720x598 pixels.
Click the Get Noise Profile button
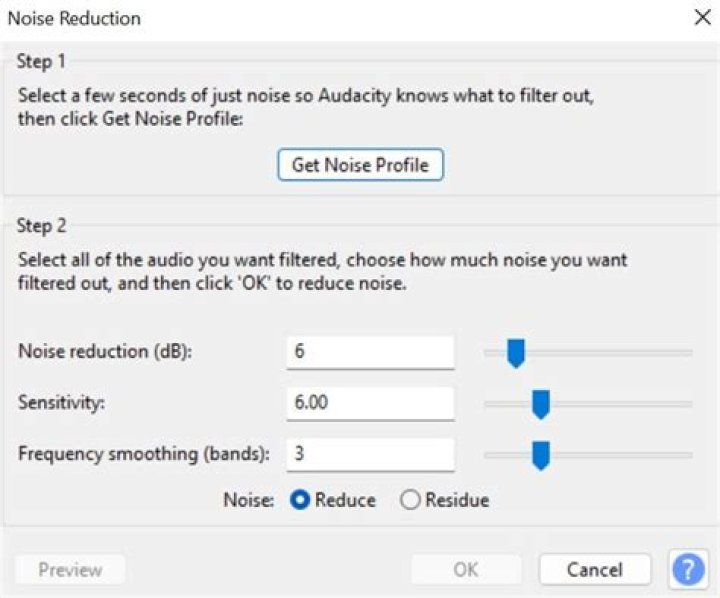click(360, 165)
